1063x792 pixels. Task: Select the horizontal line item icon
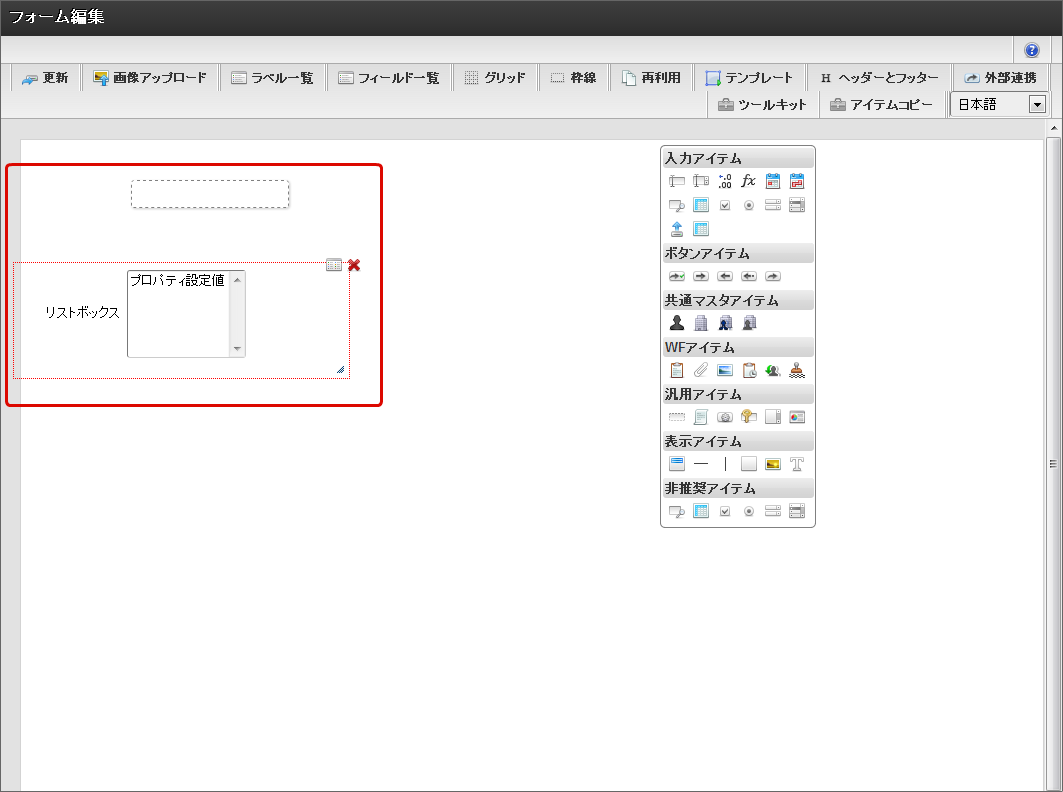click(701, 464)
